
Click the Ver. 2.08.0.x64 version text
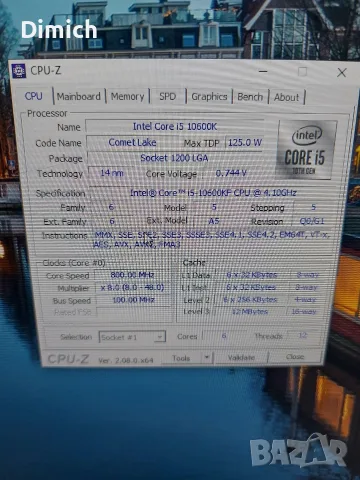coord(126,360)
